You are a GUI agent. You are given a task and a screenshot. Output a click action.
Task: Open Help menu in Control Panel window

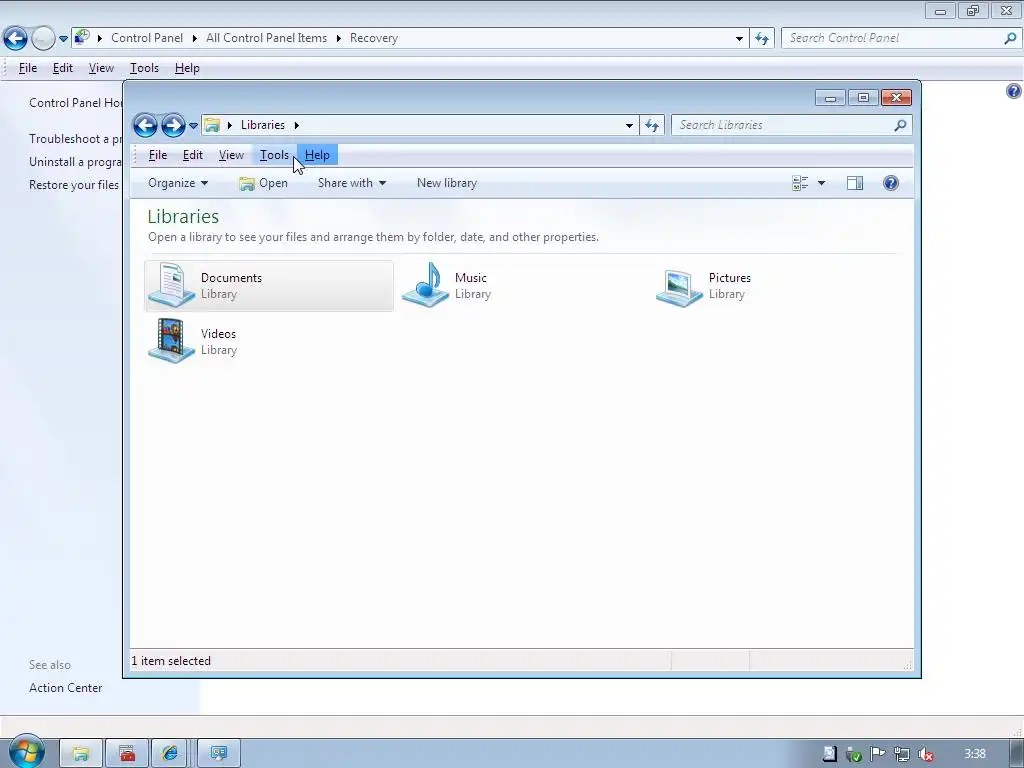pyautogui.click(x=187, y=68)
